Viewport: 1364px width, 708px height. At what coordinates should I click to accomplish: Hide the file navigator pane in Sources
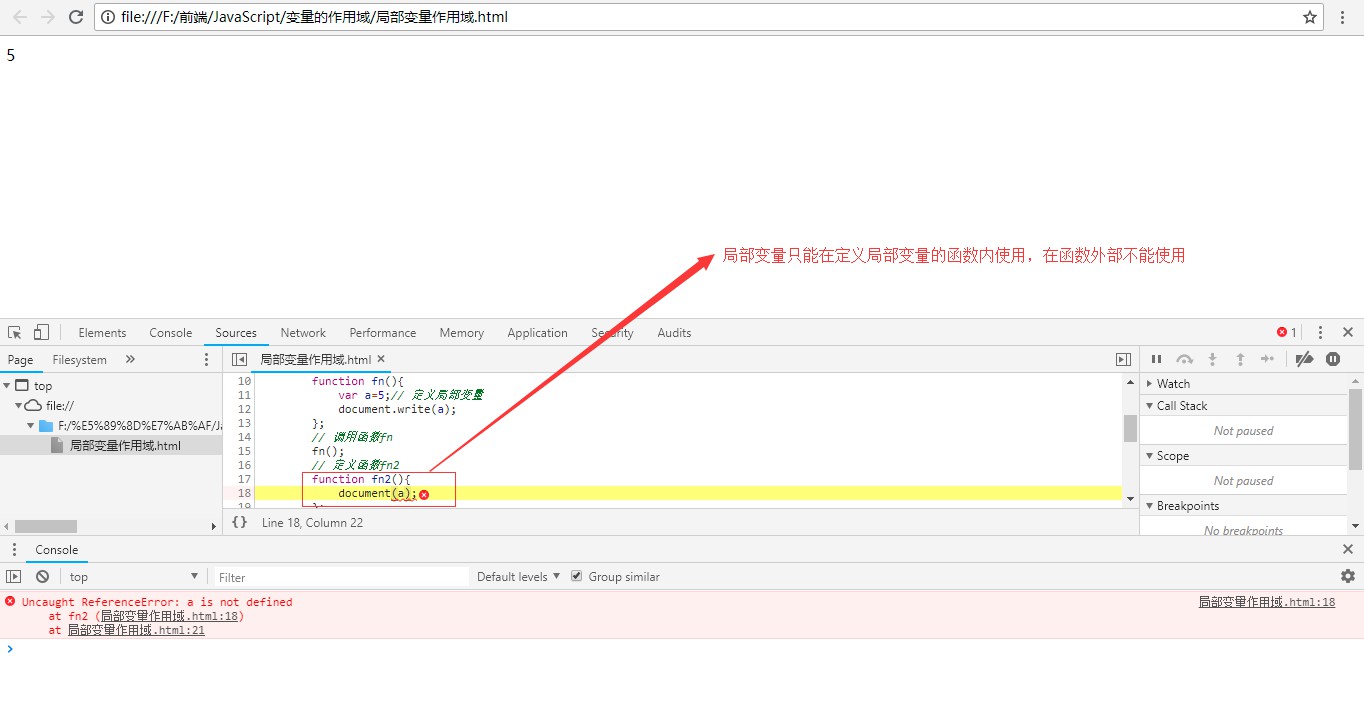pos(239,359)
